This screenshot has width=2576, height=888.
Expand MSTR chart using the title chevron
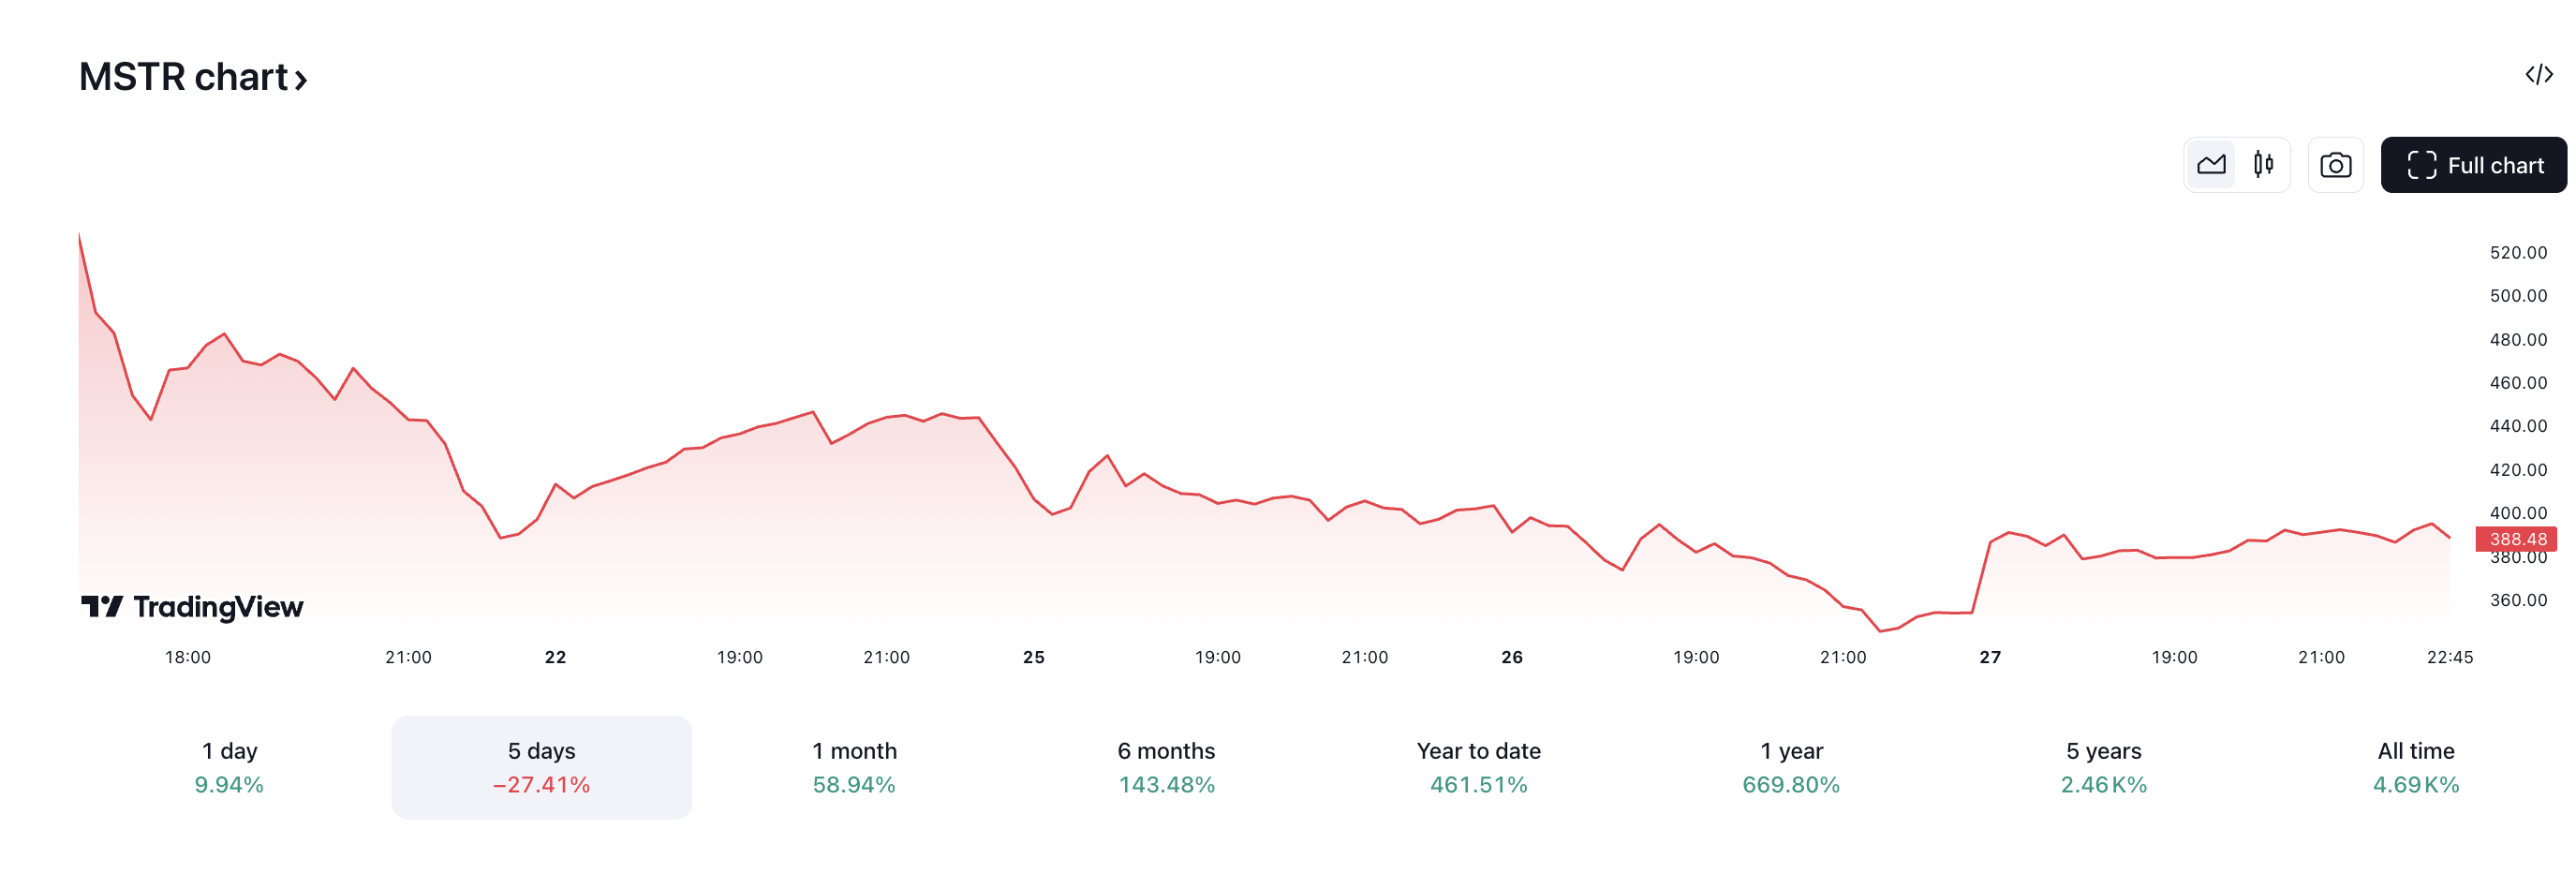tap(302, 78)
